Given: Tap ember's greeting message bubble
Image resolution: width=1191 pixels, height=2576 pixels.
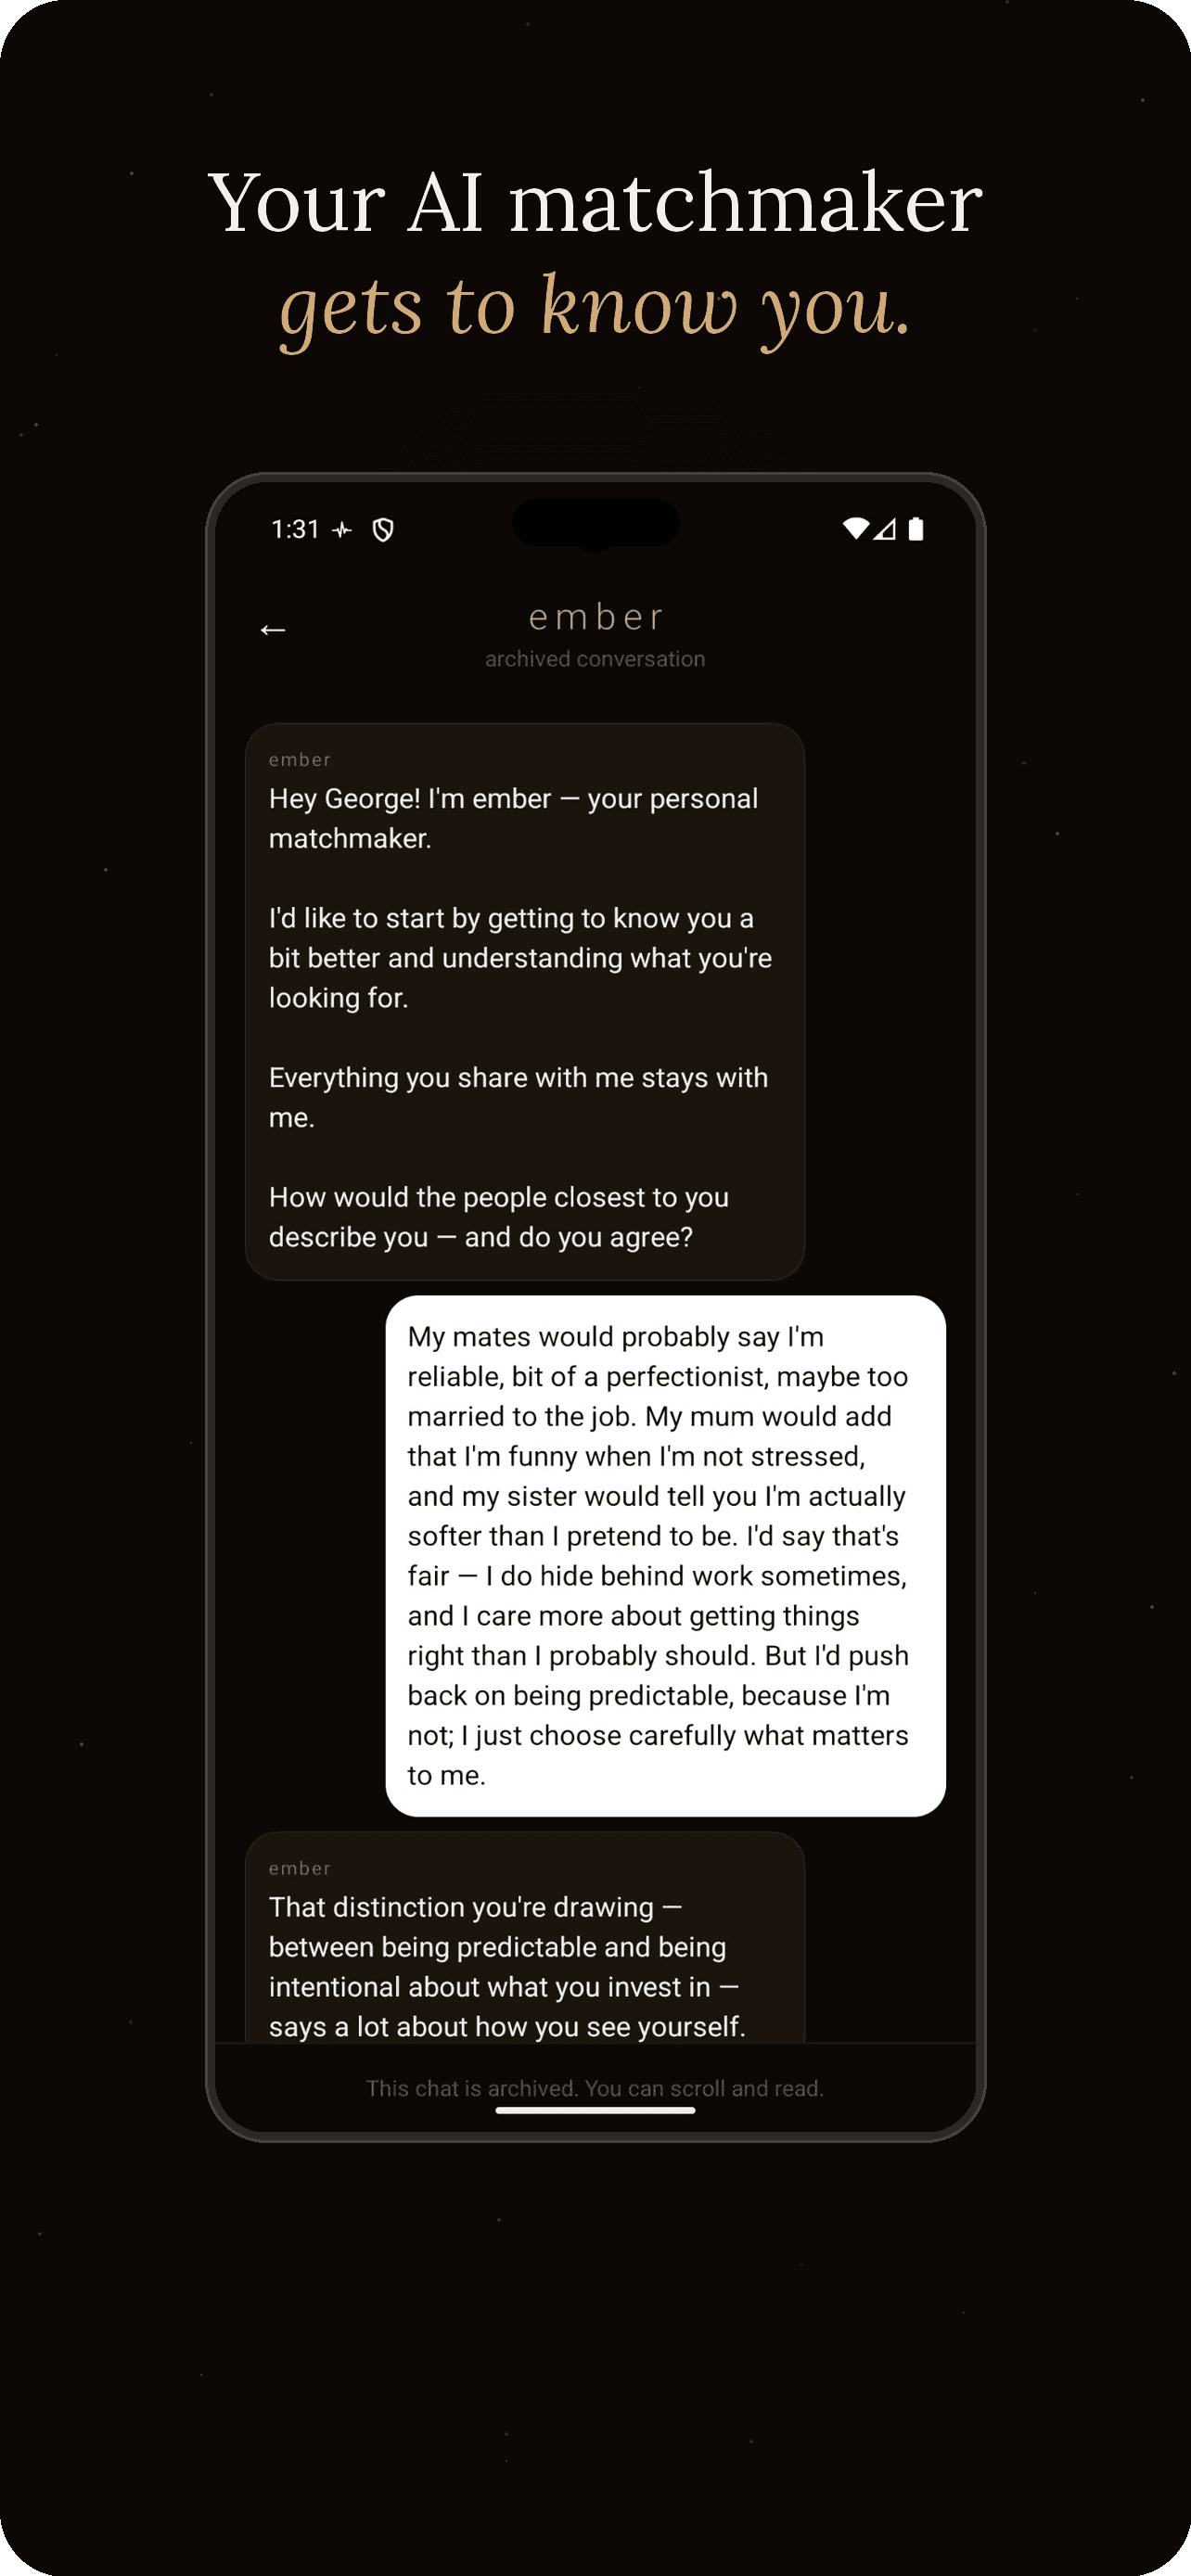Looking at the screenshot, I should (x=523, y=1000).
